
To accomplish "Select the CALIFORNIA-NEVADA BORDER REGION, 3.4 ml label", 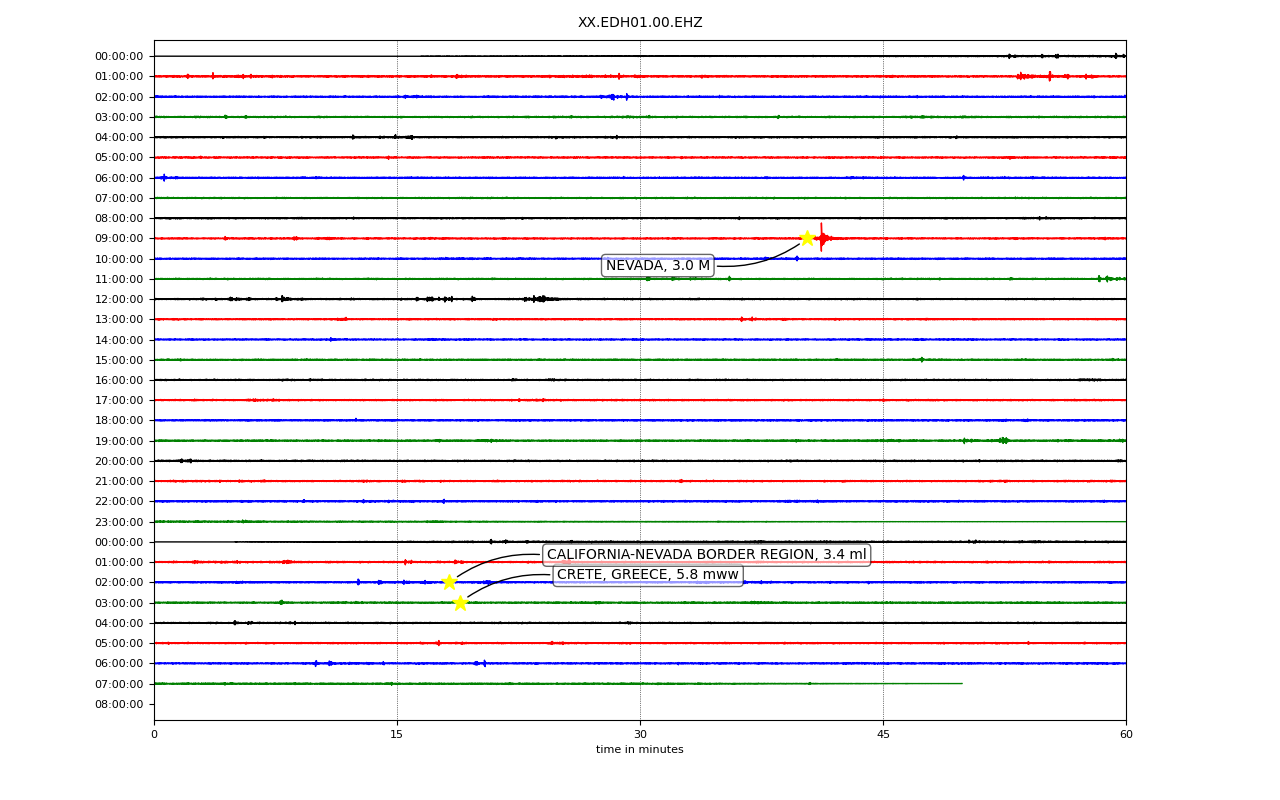I will click(707, 555).
